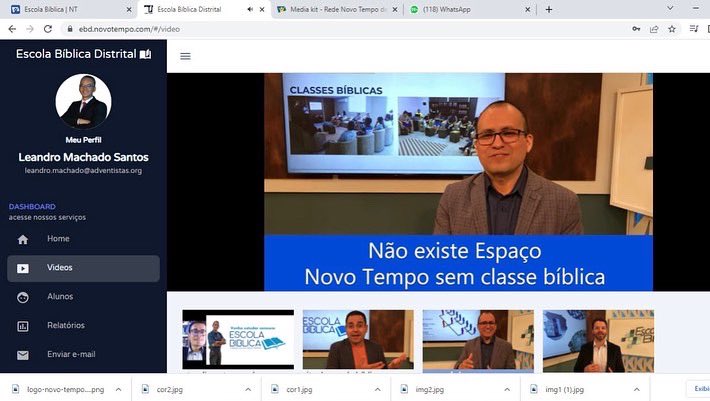This screenshot has width=710, height=401.
Task: Open the profile avatar picture
Action: click(83, 102)
